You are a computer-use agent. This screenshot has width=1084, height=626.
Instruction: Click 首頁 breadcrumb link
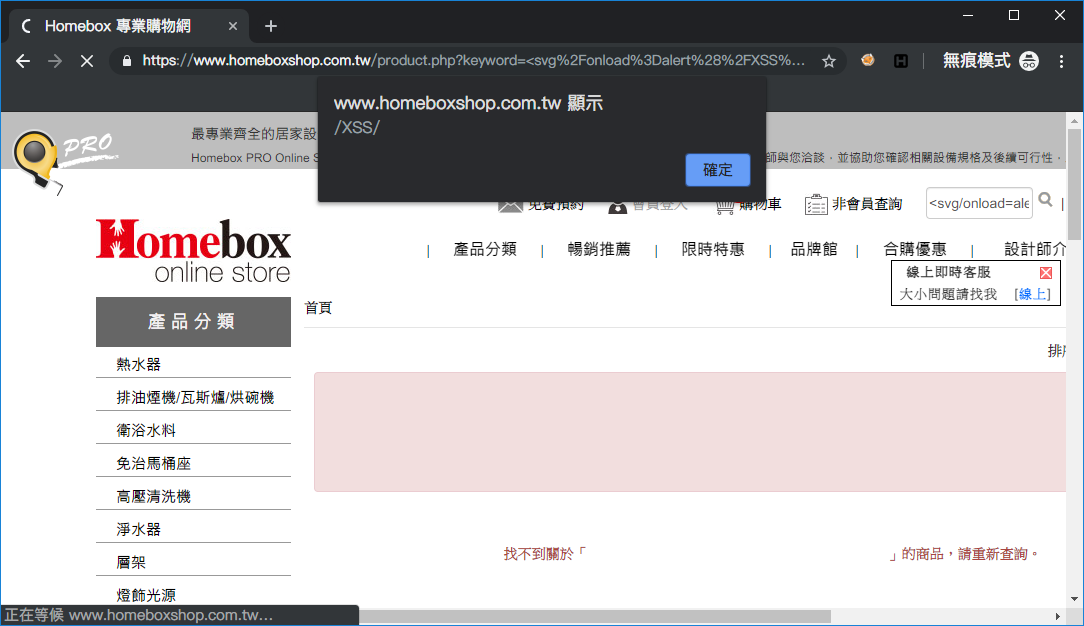[319, 307]
